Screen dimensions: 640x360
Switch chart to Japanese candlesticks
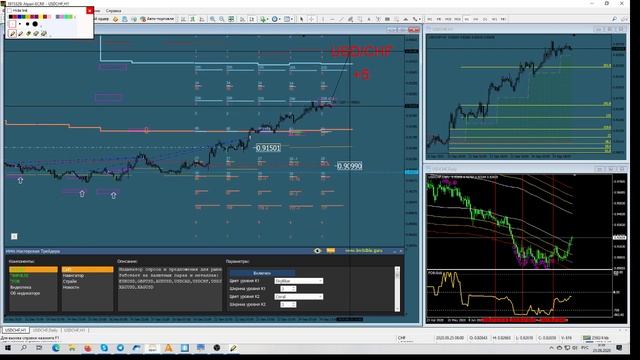click(x=193, y=19)
